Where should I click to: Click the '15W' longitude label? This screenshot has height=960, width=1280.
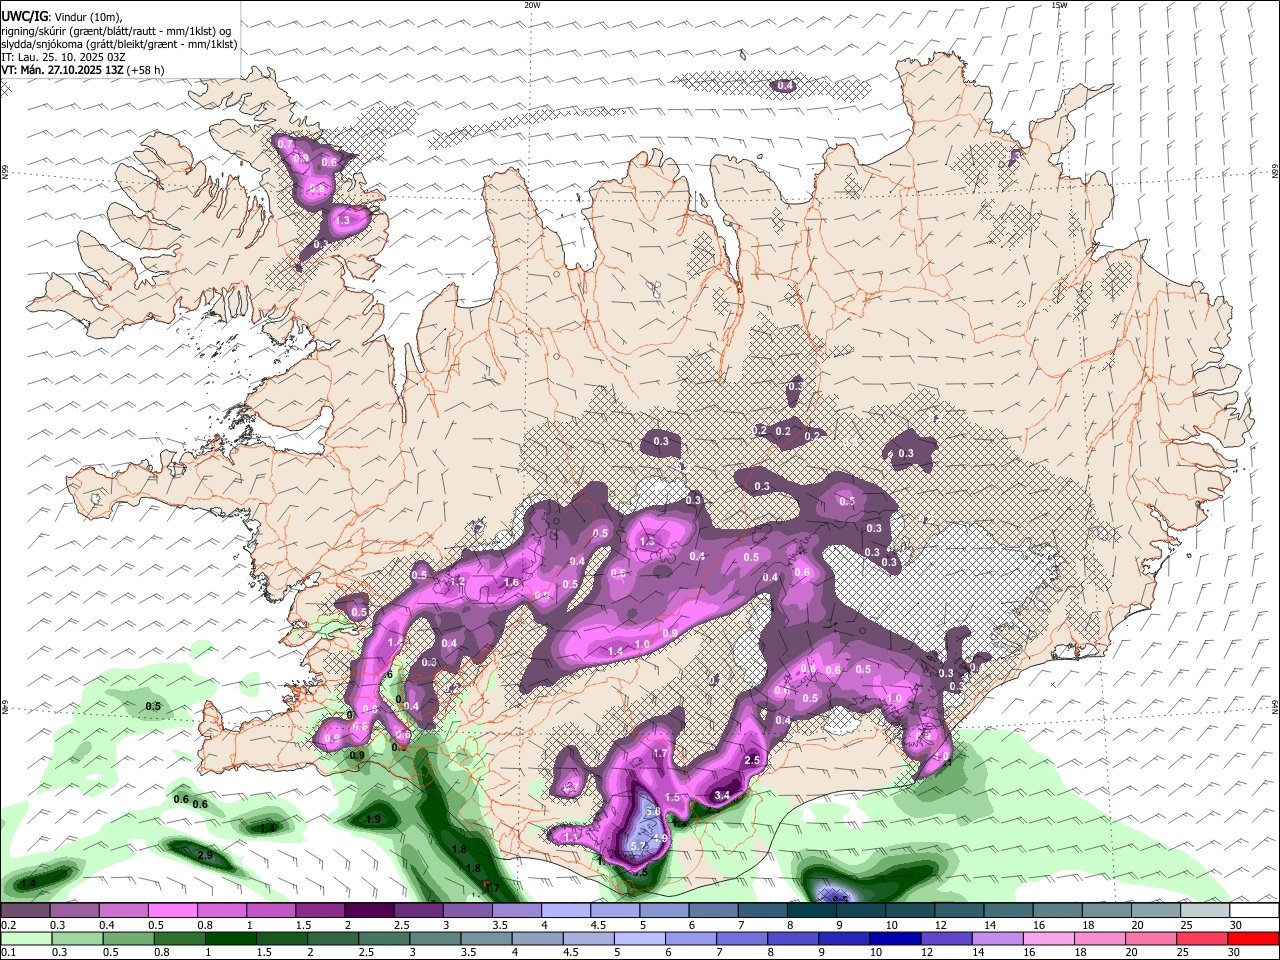(x=1059, y=5)
